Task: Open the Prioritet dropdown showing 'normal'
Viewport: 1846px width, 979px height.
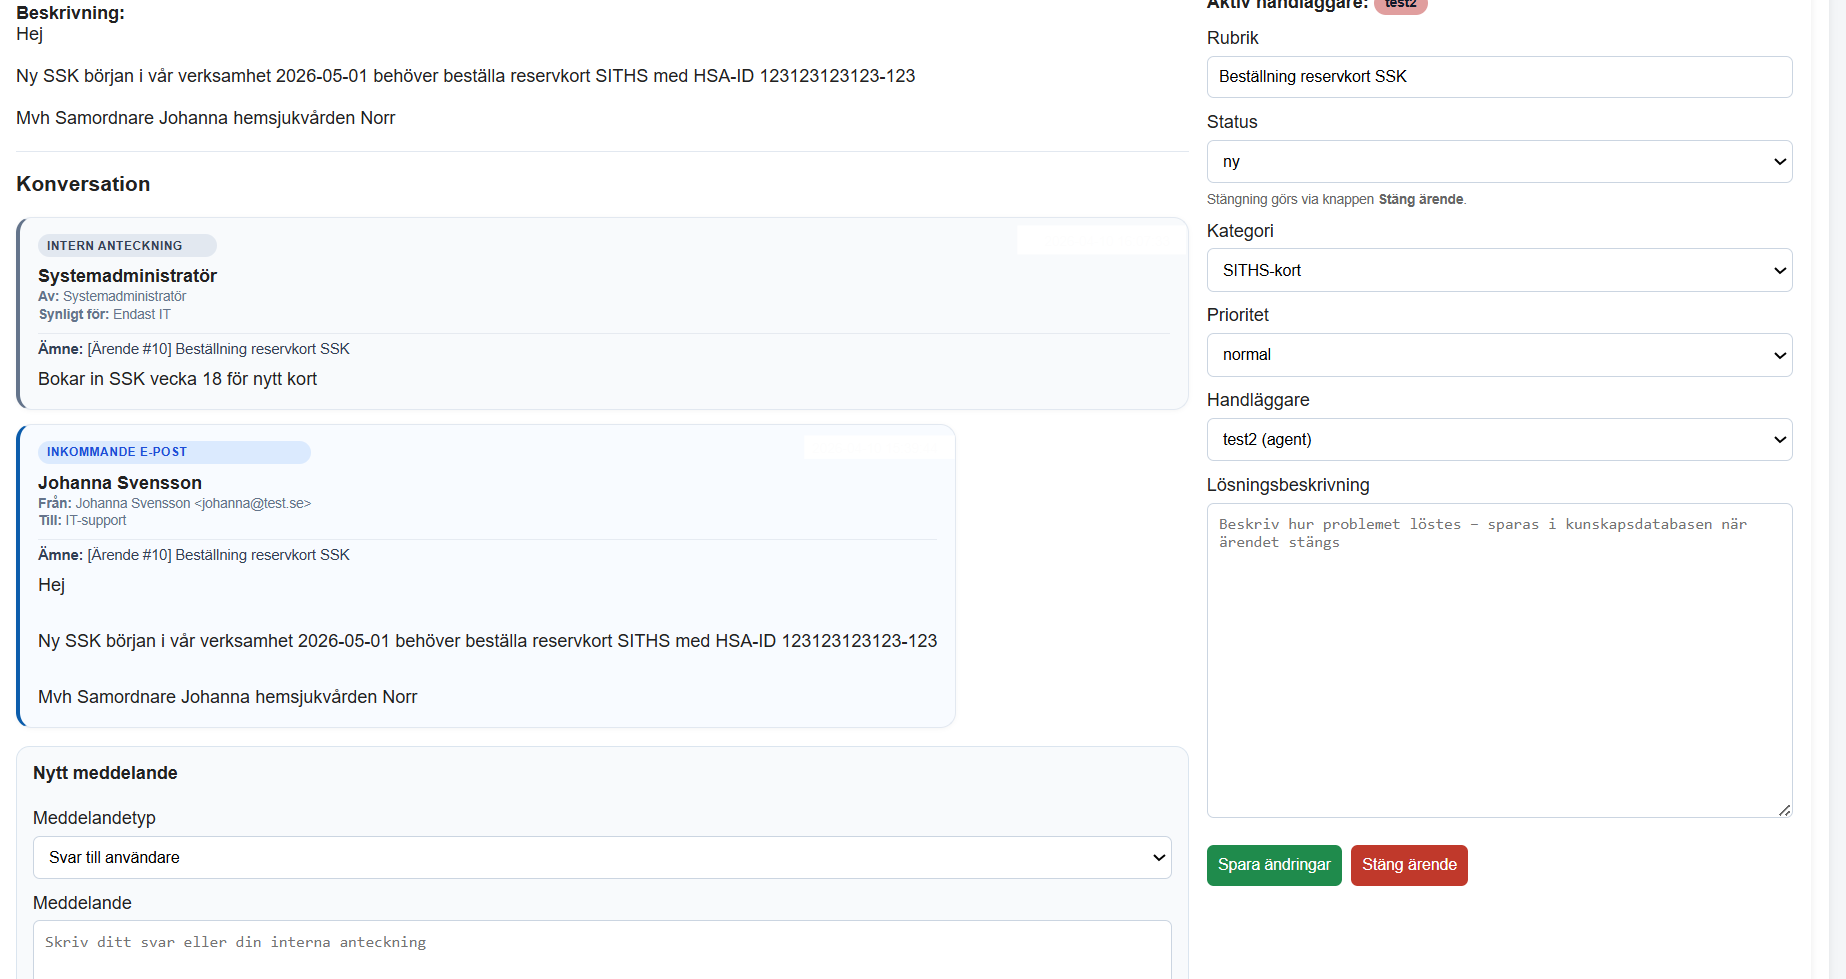Action: 1498,355
